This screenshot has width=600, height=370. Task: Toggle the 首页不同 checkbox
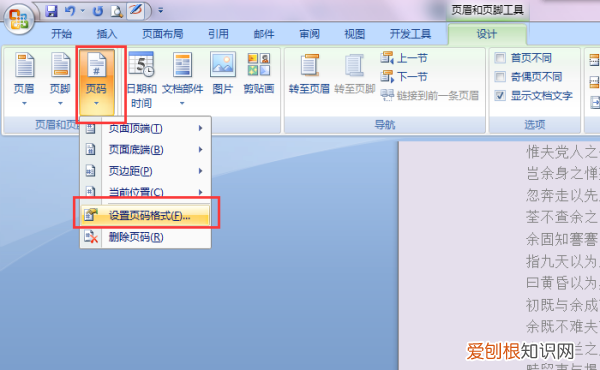click(x=500, y=58)
